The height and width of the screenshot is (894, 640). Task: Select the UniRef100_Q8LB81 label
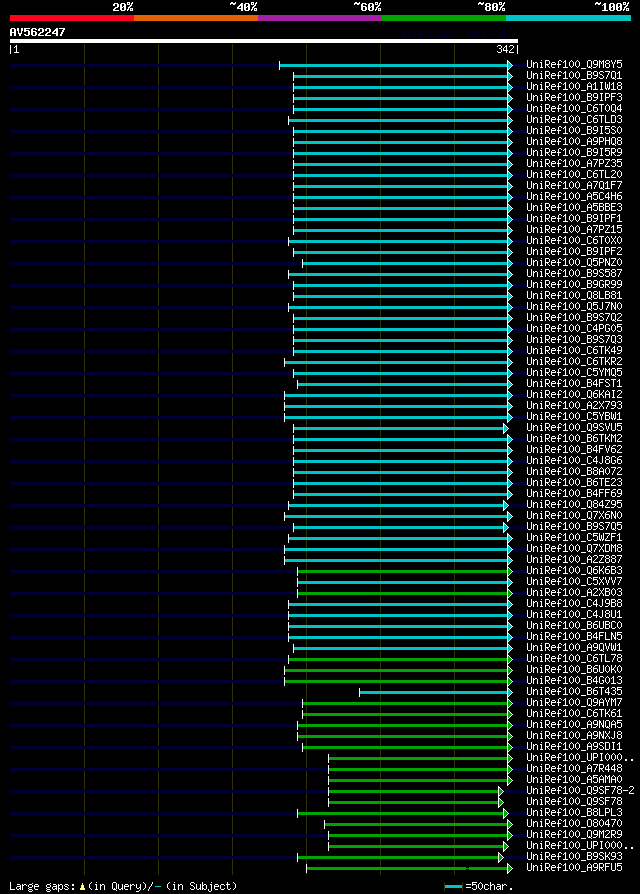[574, 296]
